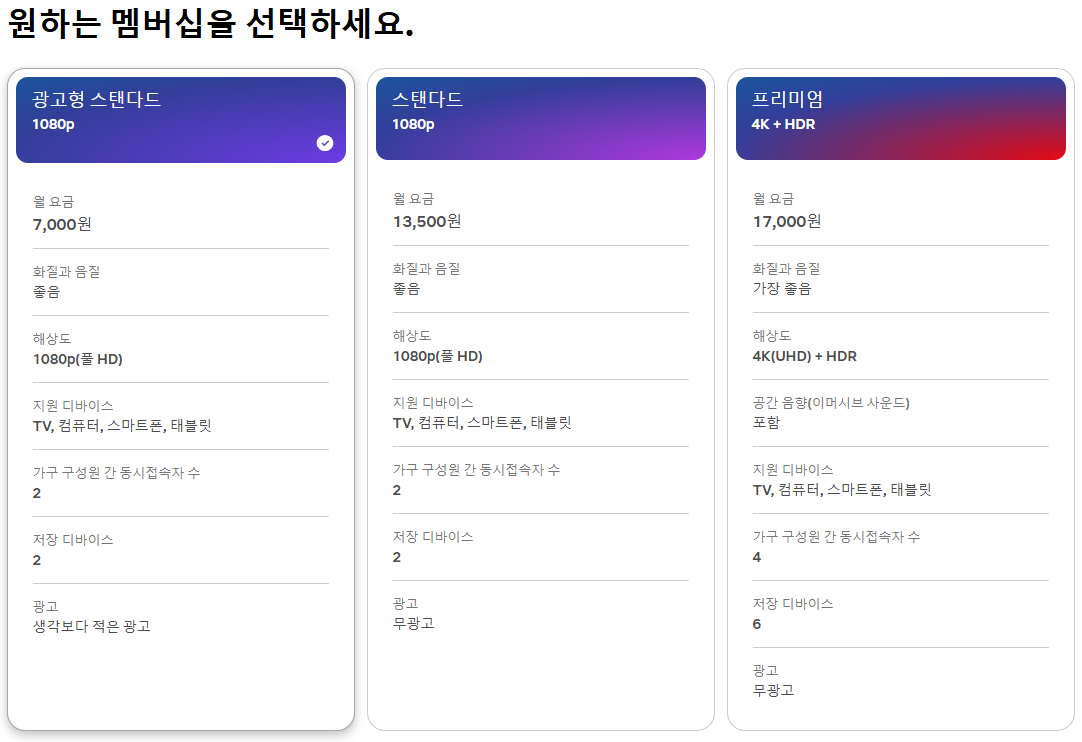Click 포함 value under 공간 음향
The width and height of the screenshot is (1082, 742).
coord(766,422)
